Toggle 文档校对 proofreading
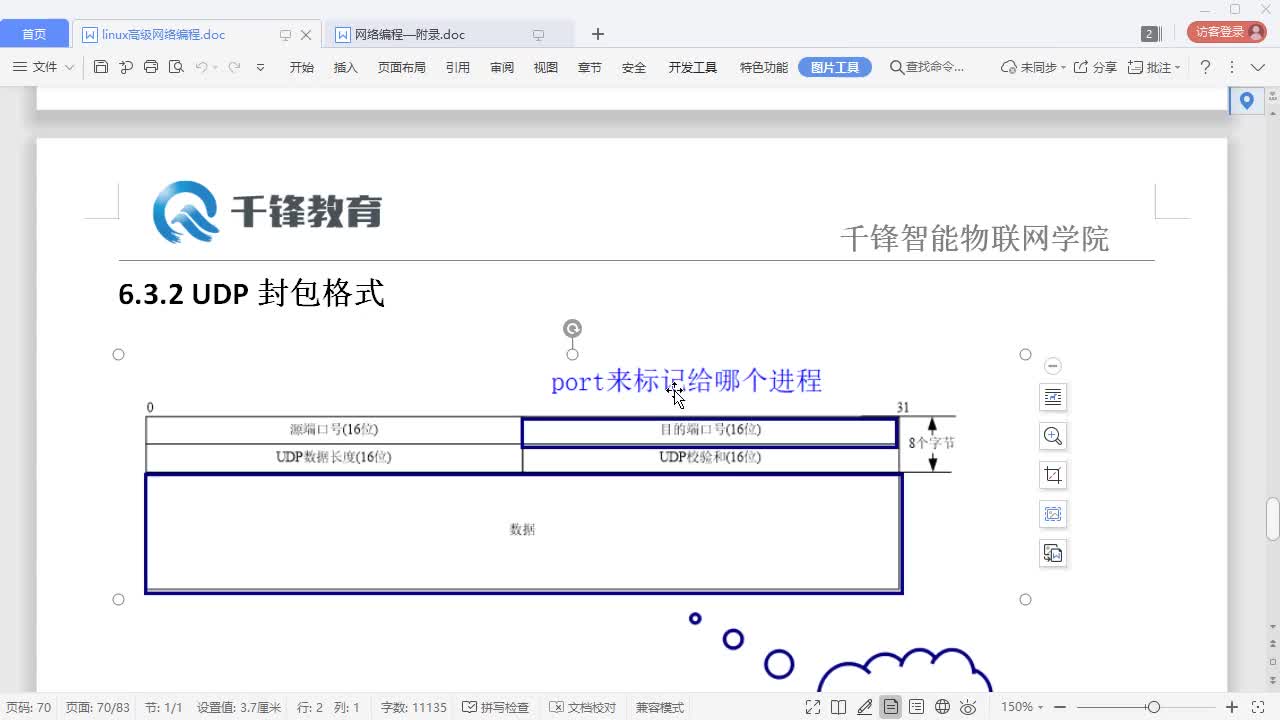 point(583,707)
